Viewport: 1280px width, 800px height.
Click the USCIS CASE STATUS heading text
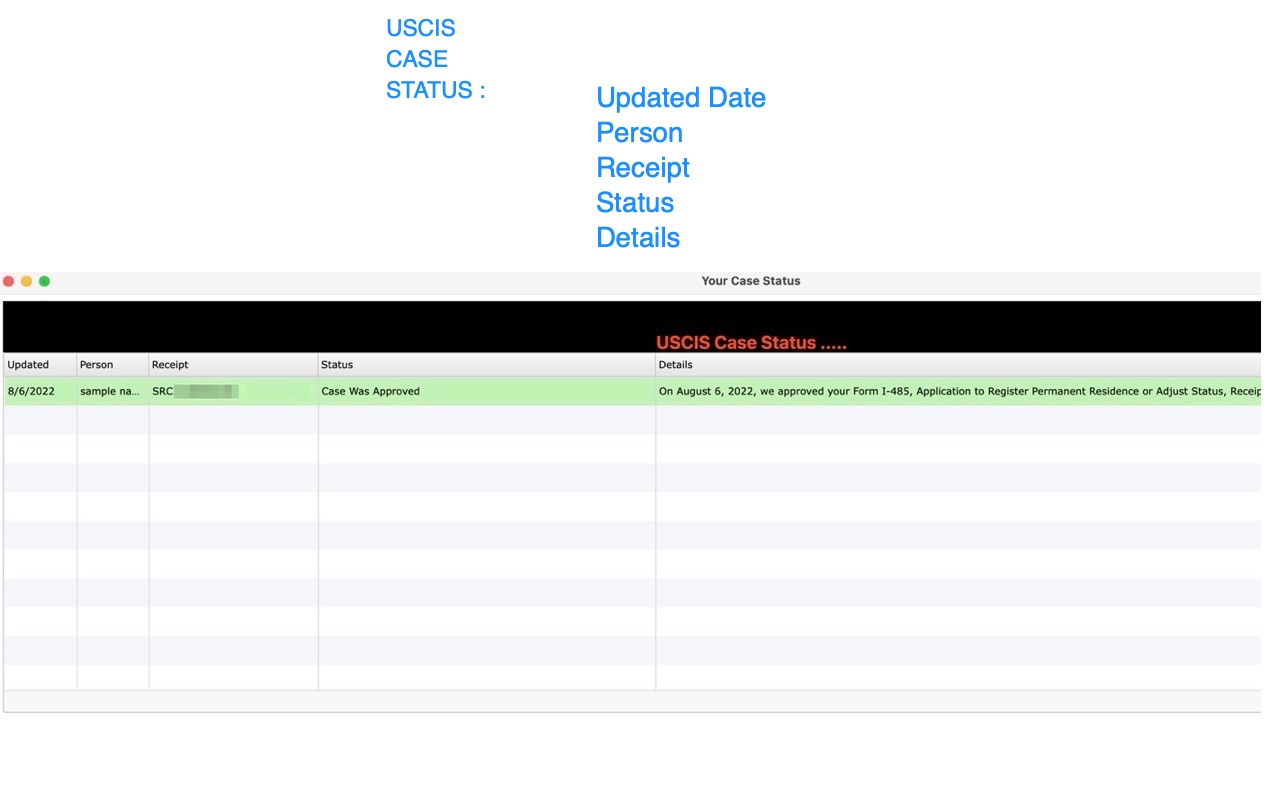[421, 58]
